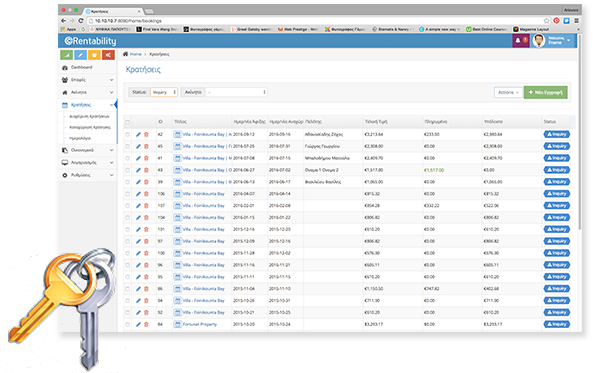Expand the Ρυθμίσεις sidebar section
The height and width of the screenshot is (373, 594).
pyautogui.click(x=88, y=175)
